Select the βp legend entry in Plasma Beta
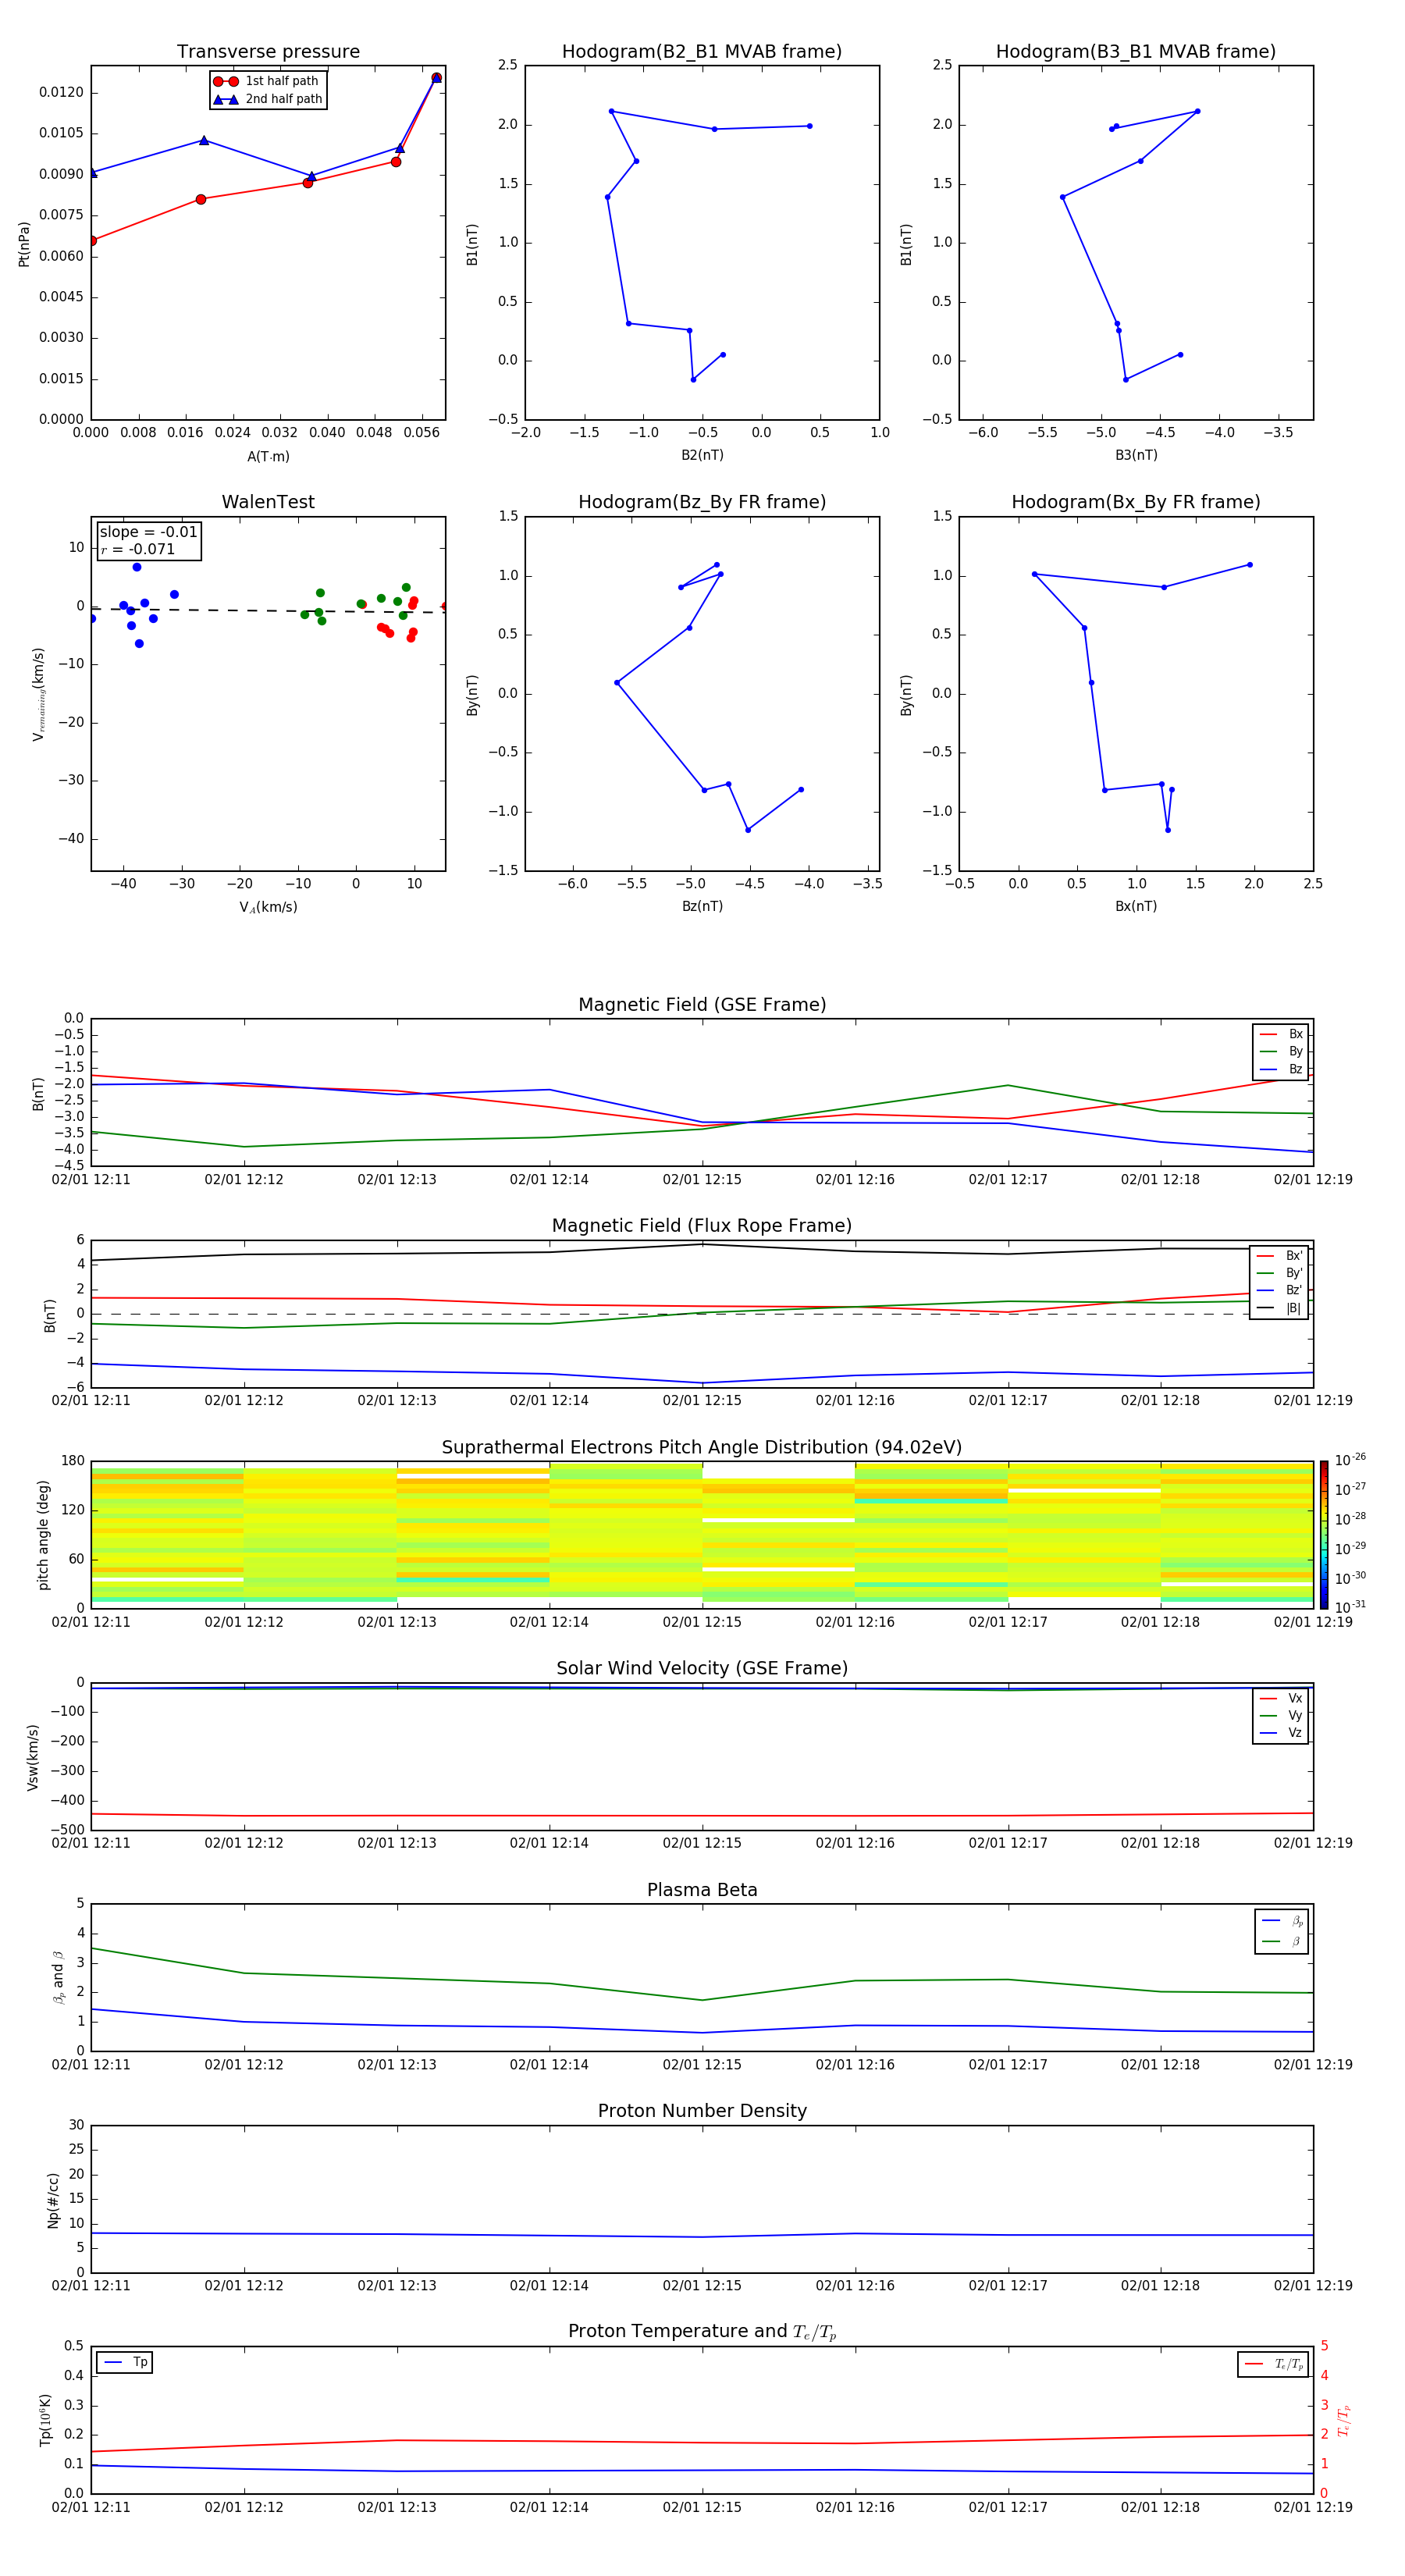The width and height of the screenshot is (1405, 2576). point(1282,1921)
